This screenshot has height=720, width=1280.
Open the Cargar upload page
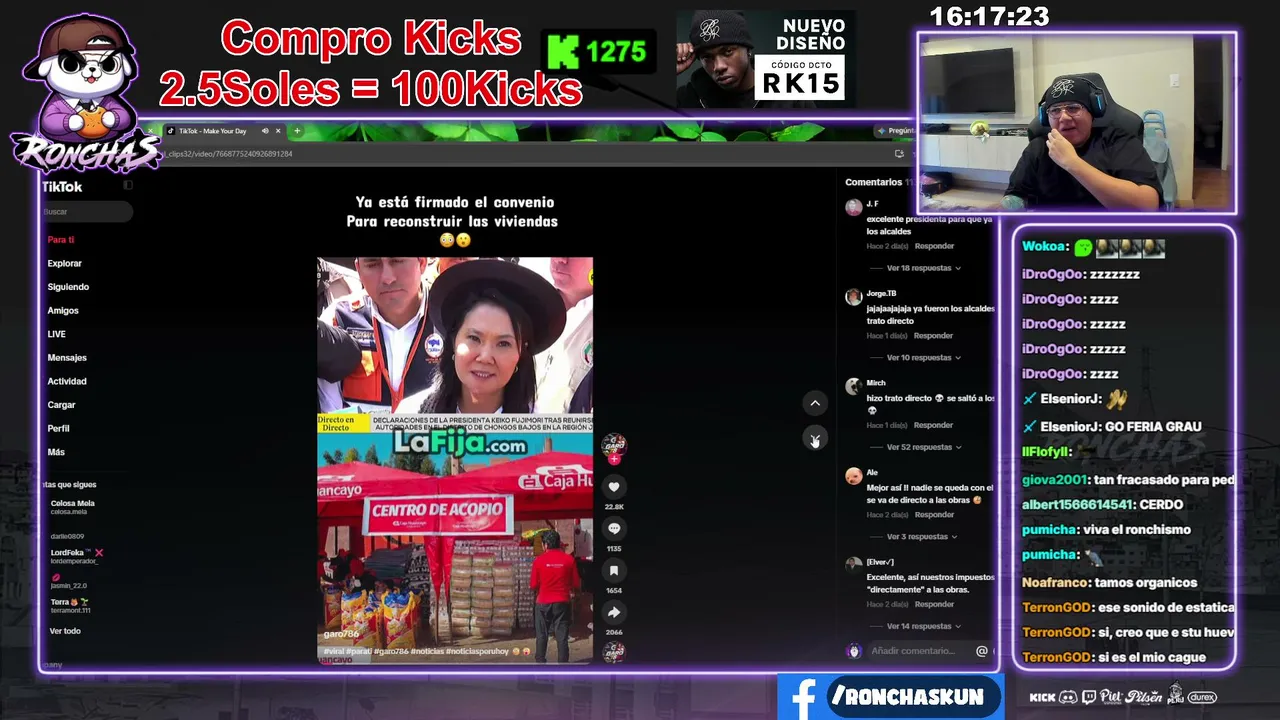tap(61, 405)
